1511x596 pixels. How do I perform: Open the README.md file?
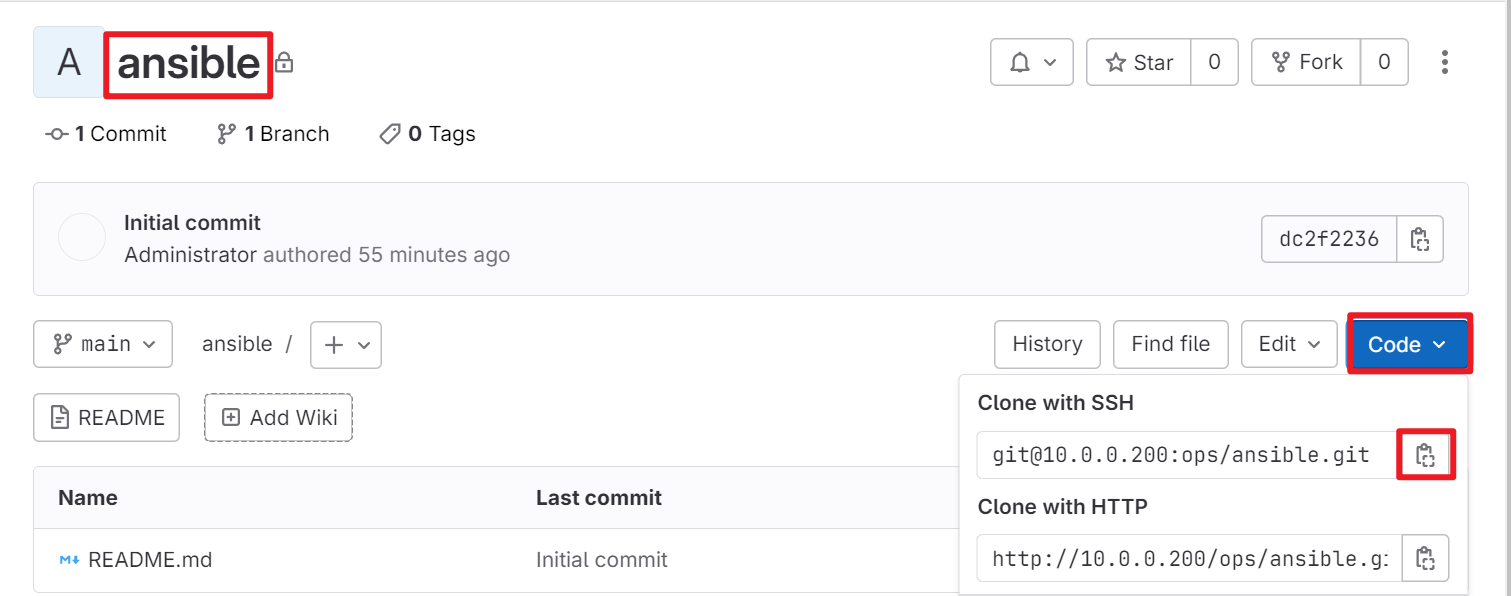pyautogui.click(x=150, y=560)
